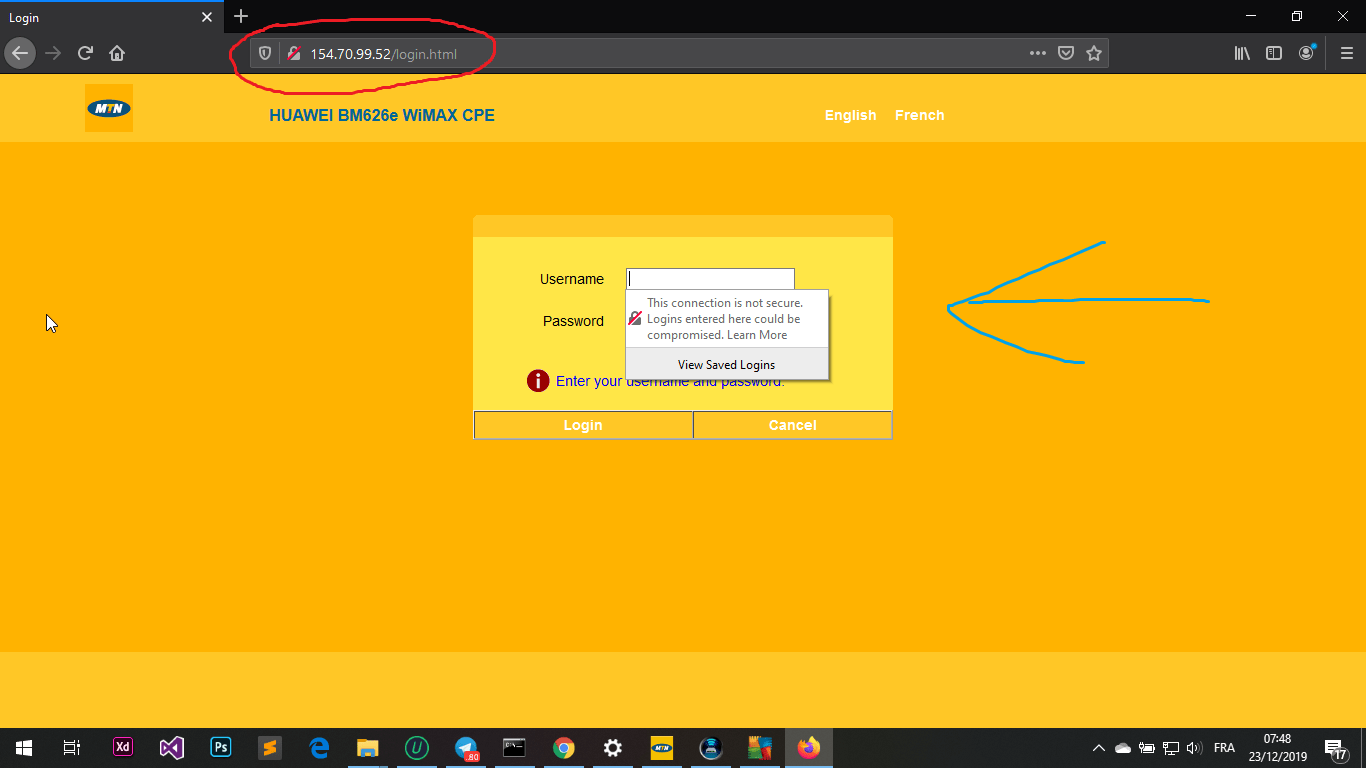Save page to Pocket
1366x768 pixels.
point(1066,54)
